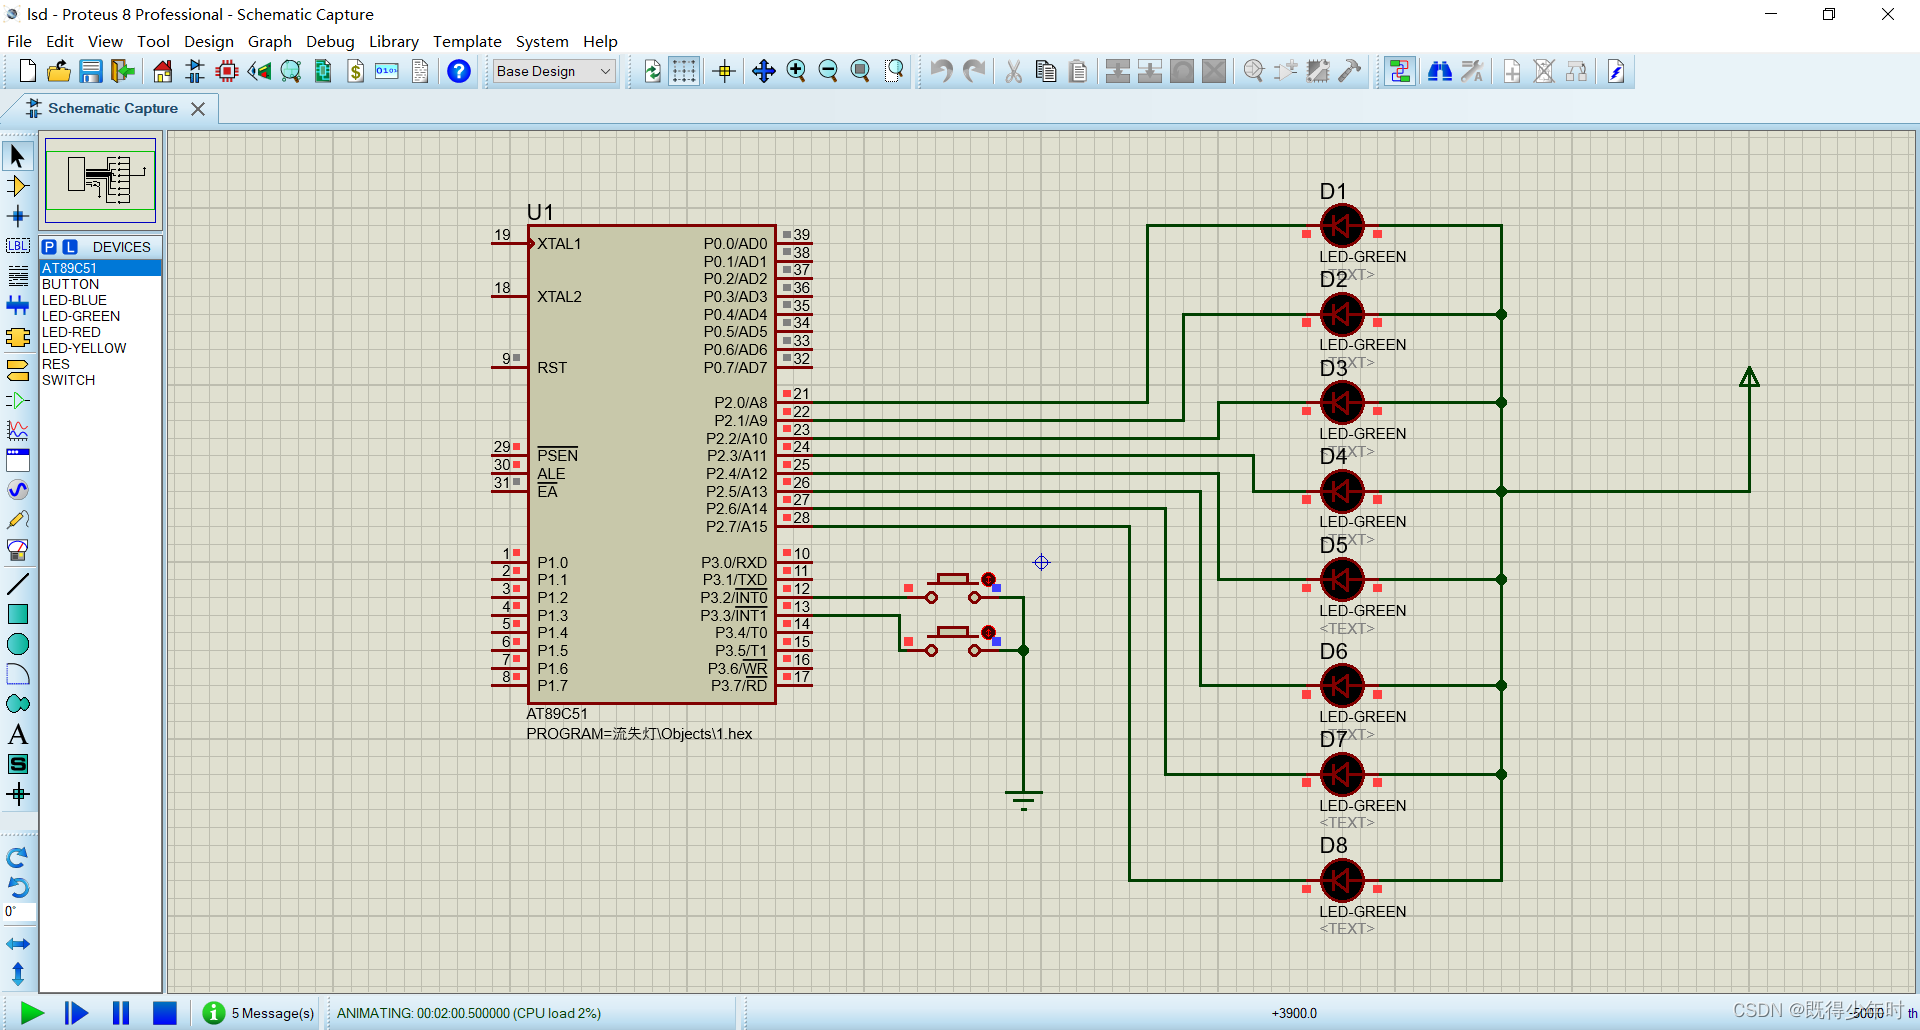Click the Search and Tag binoculars icon

1440,71
